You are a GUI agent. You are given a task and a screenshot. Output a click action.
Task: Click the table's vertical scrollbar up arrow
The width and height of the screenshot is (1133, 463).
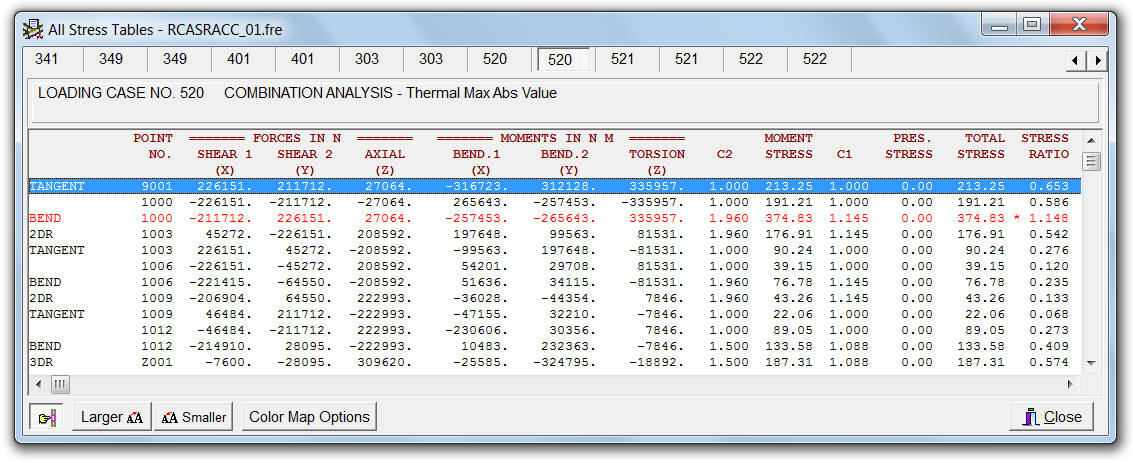pos(1091,141)
